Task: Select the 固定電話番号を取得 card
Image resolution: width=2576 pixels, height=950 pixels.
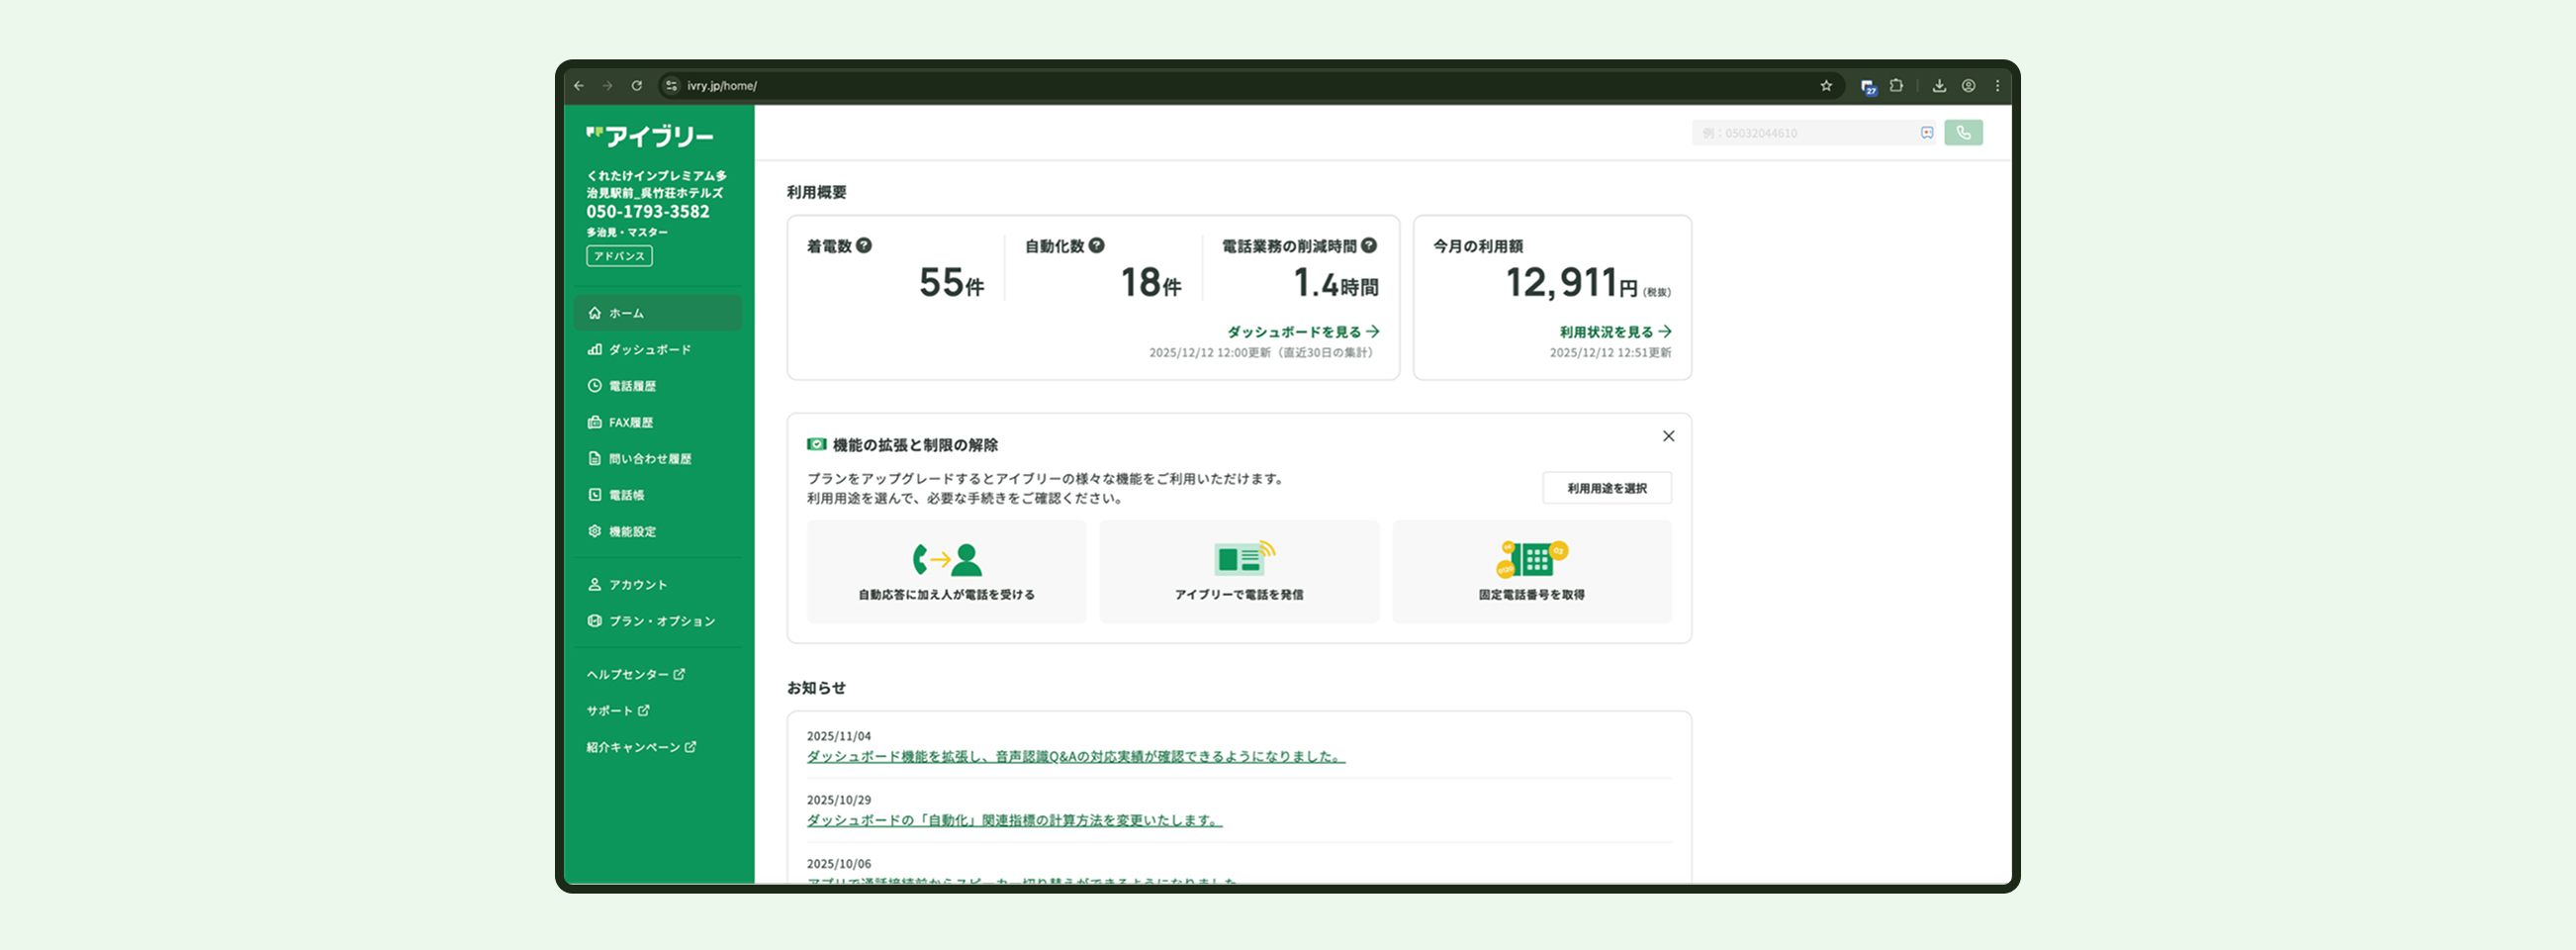Action: 1531,572
